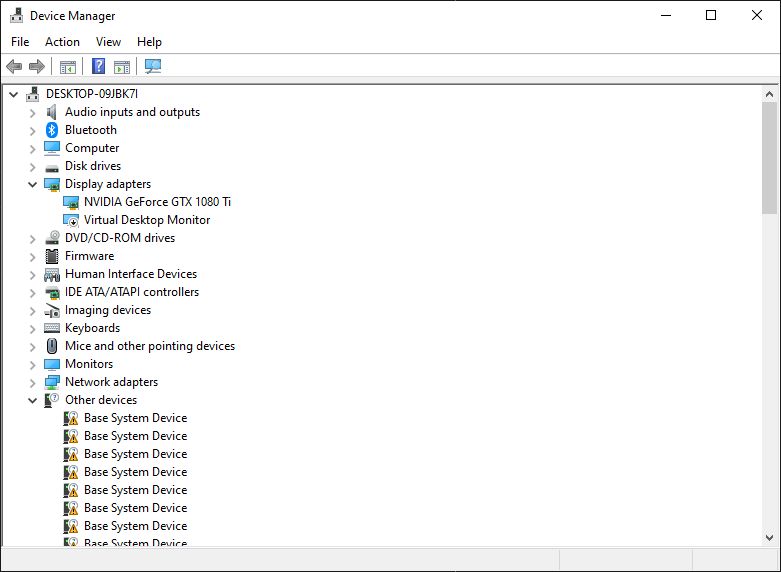Select the Virtual Desktop Monitor entry
This screenshot has width=781, height=572.
click(147, 220)
